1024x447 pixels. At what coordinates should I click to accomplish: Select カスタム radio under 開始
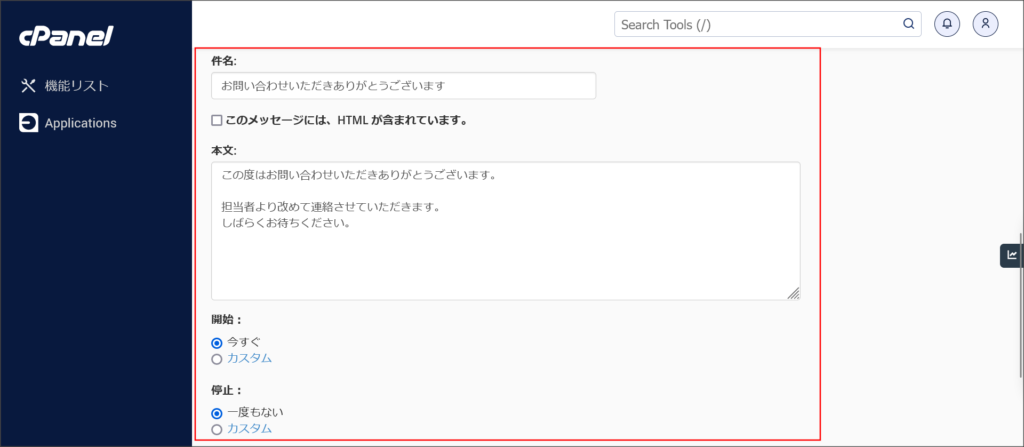tap(217, 359)
